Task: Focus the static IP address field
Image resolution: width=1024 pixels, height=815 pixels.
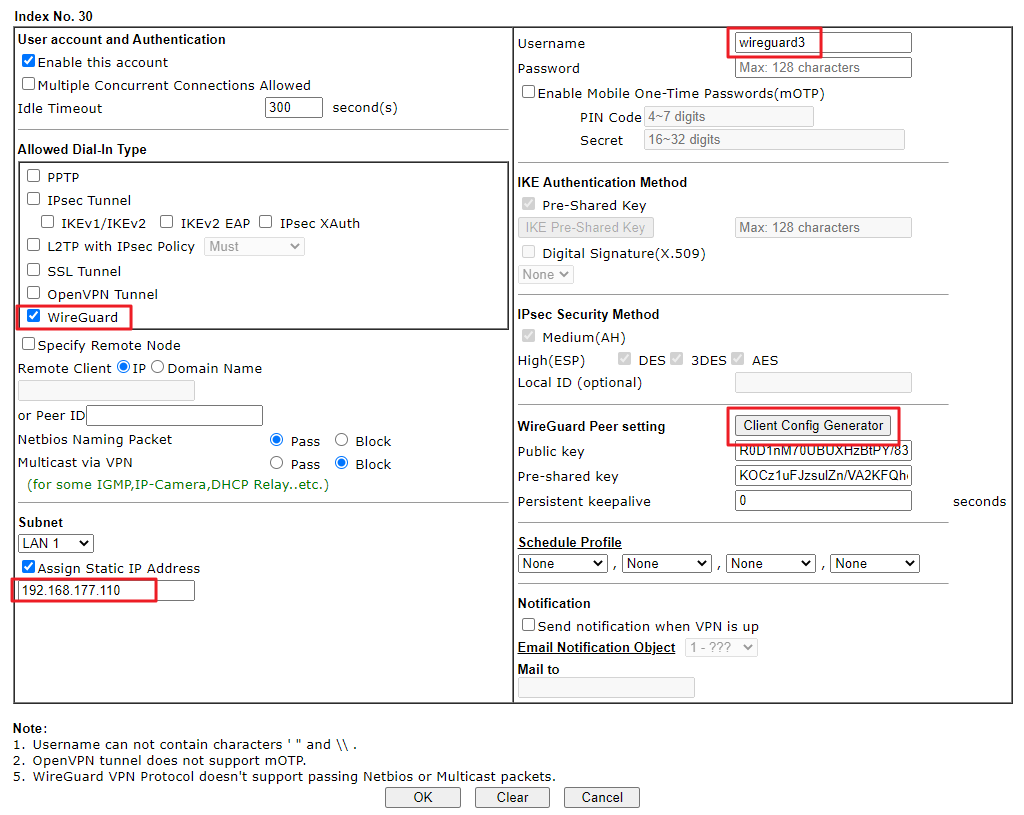Action: tap(106, 591)
